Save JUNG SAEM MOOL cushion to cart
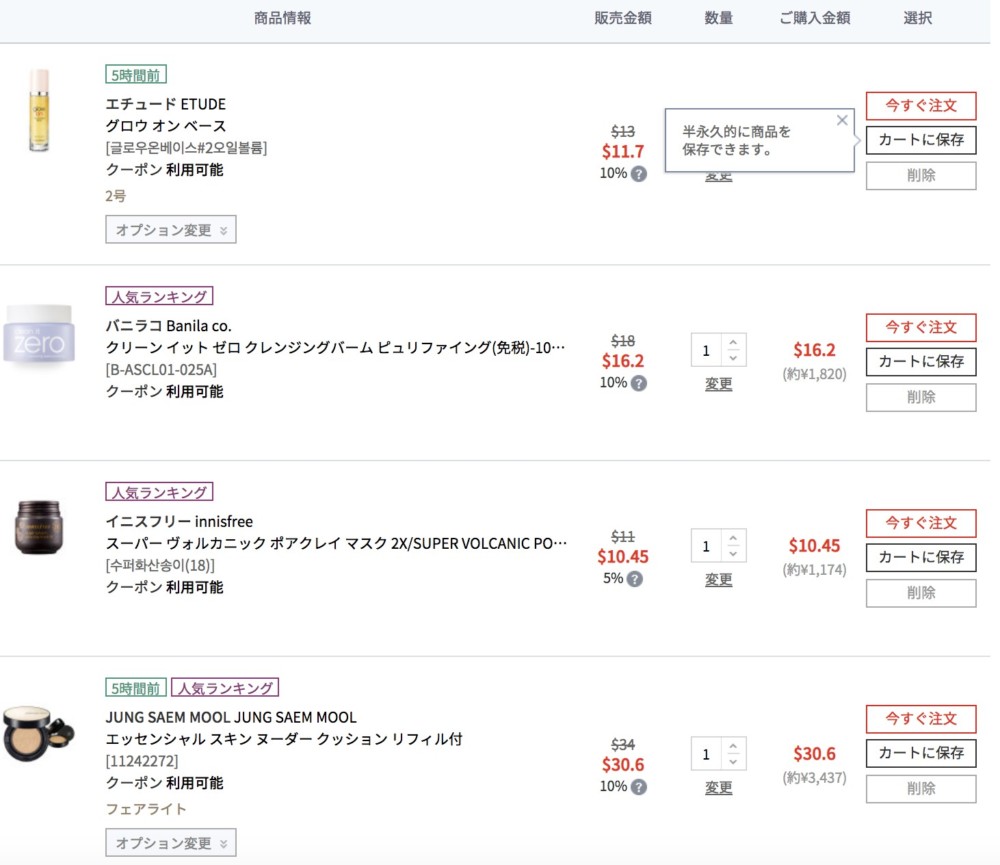 [x=921, y=754]
